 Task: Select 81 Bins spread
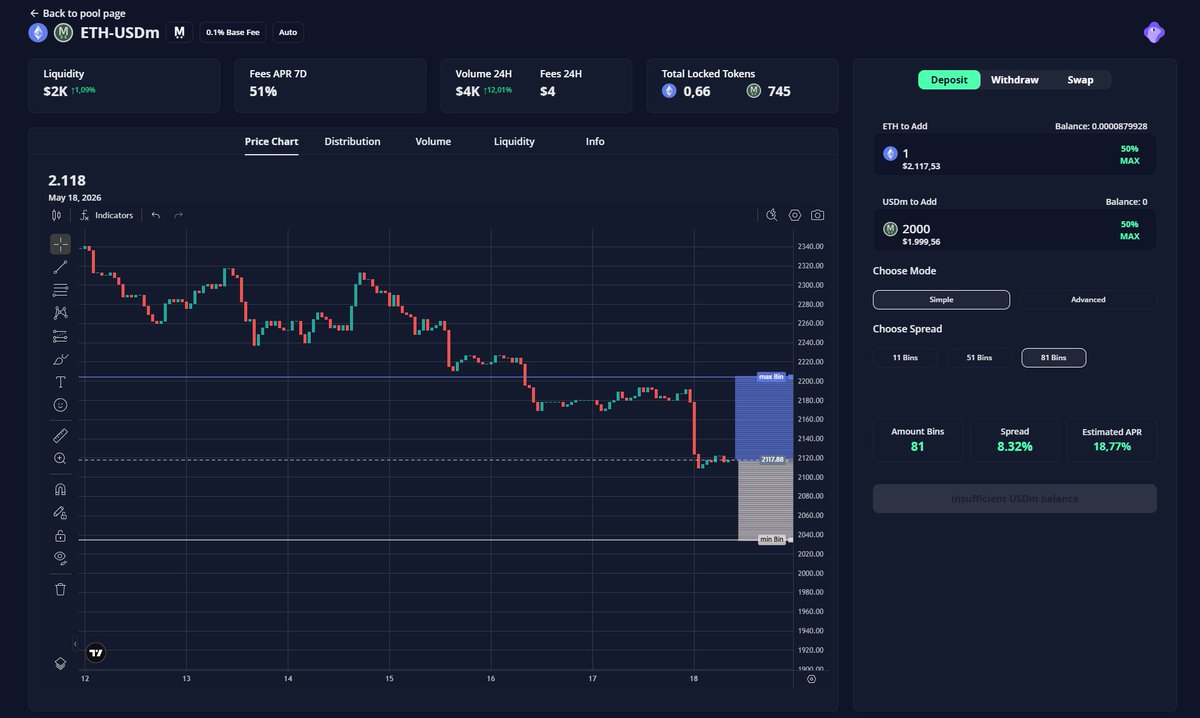pos(1053,358)
